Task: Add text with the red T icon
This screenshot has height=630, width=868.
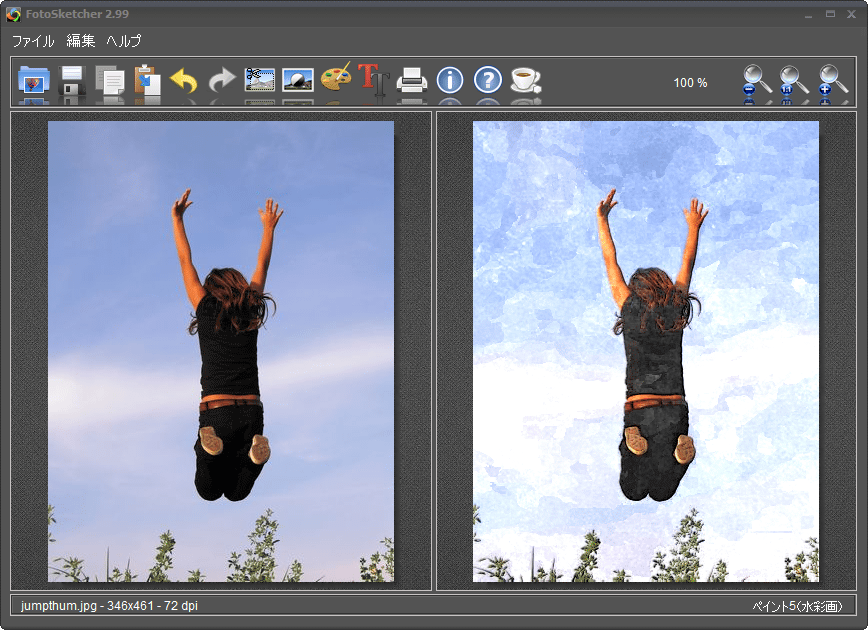Action: (x=374, y=79)
